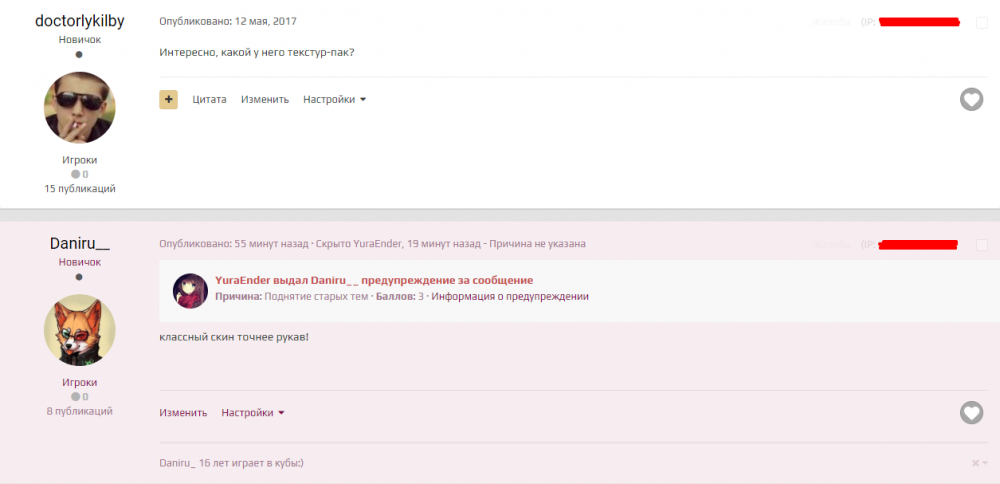Image resolution: width=1000 pixels, height=484 pixels.
Task: Click Жалоба to report doctorlykilby's post
Action: 832,22
